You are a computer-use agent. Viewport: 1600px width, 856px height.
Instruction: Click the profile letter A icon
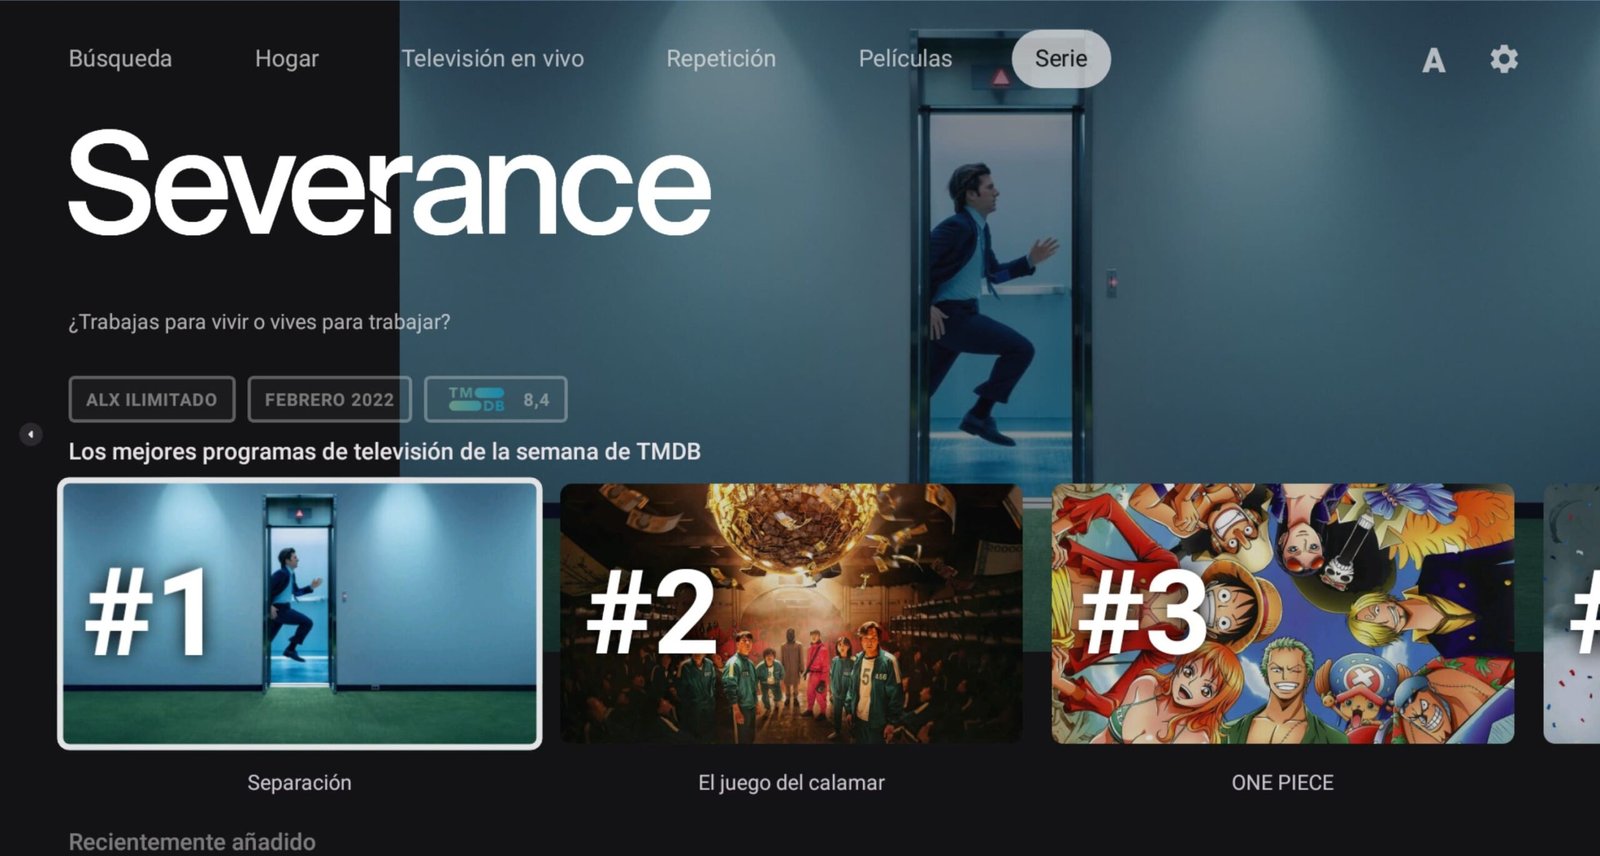(x=1433, y=60)
